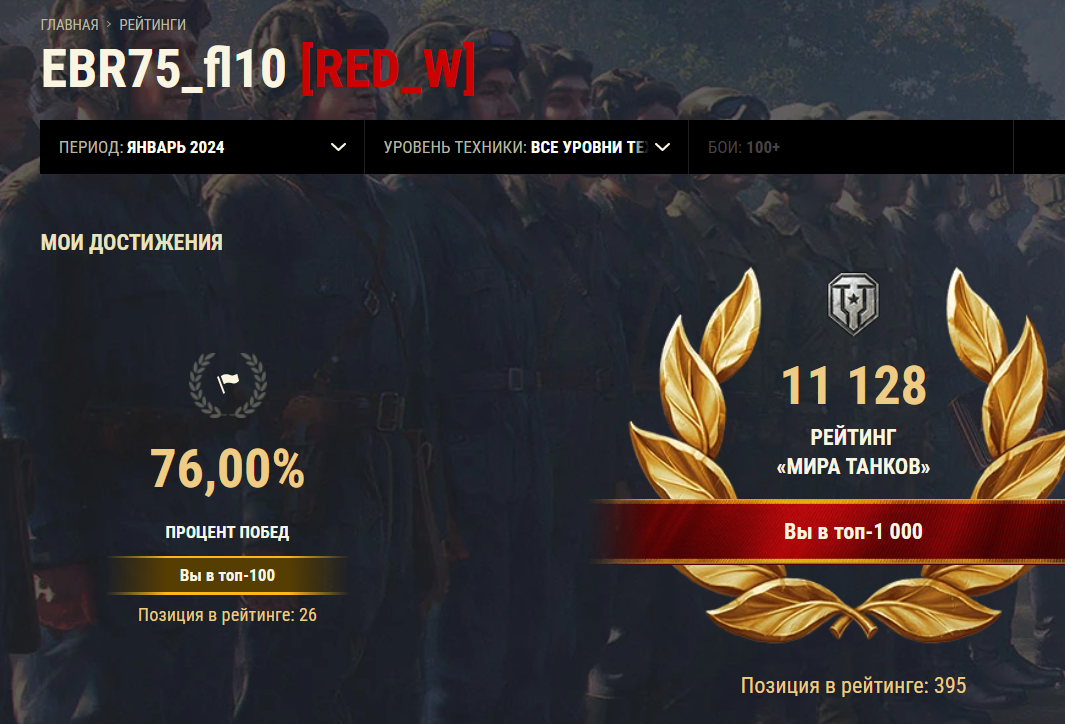Click the БОИ: 100+ filter field

pos(850,147)
